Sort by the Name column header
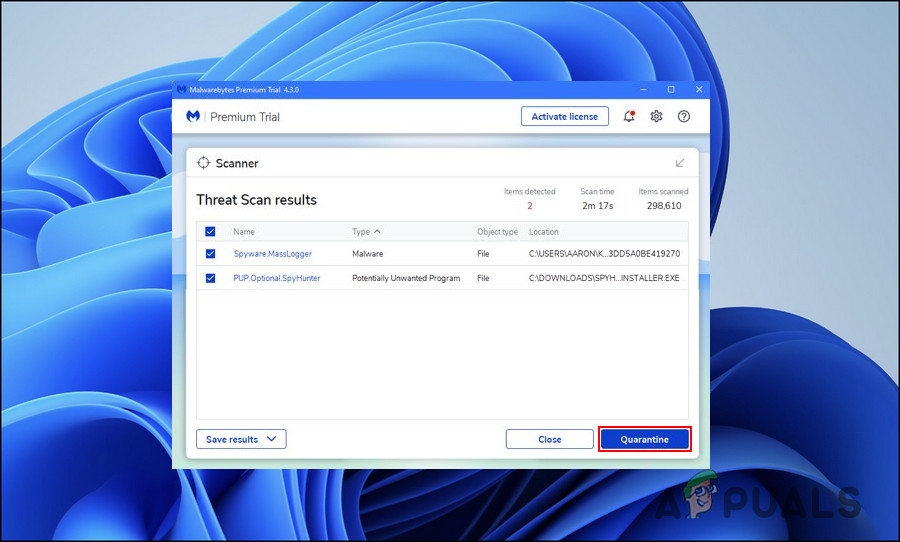900x542 pixels. [x=244, y=232]
